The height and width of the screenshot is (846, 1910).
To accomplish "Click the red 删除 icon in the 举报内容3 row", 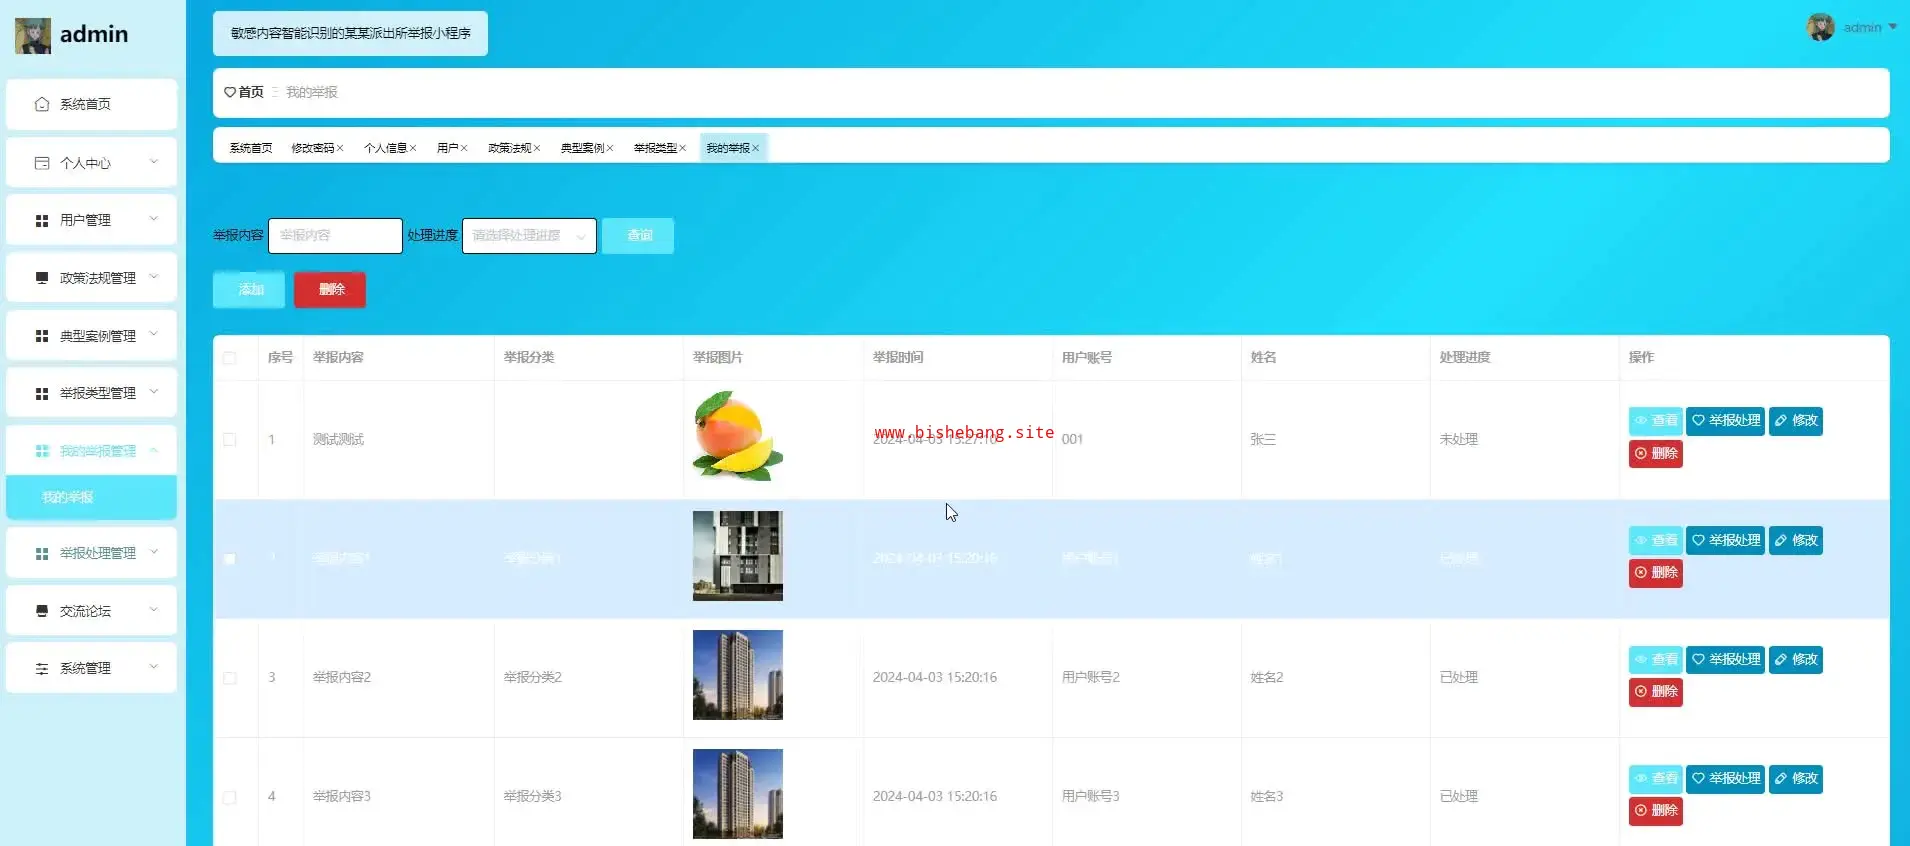I will click(1641, 810).
